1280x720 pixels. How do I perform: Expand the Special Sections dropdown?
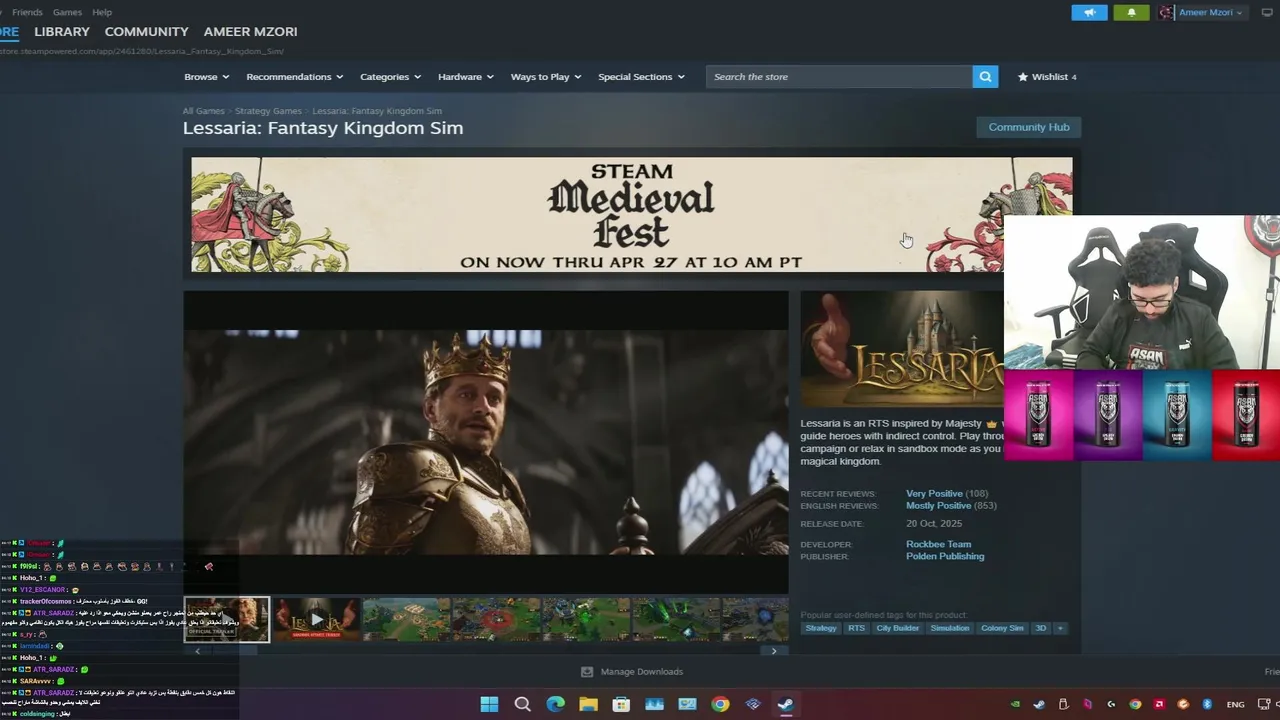tap(641, 77)
